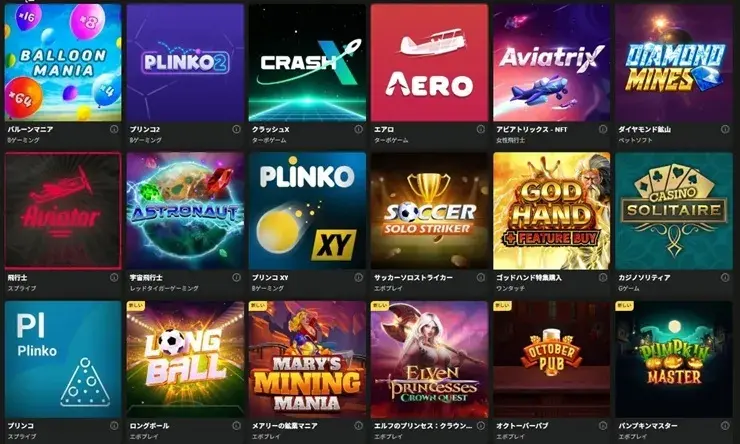Open info icon for ゴッドハンド特集購入
Screen dimensions: 740x444
click(603, 277)
